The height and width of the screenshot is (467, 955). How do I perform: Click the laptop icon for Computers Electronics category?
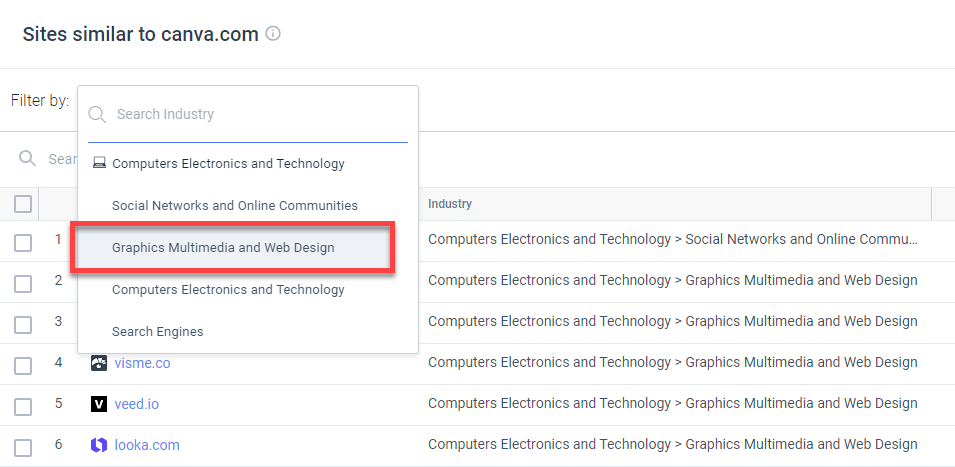99,163
